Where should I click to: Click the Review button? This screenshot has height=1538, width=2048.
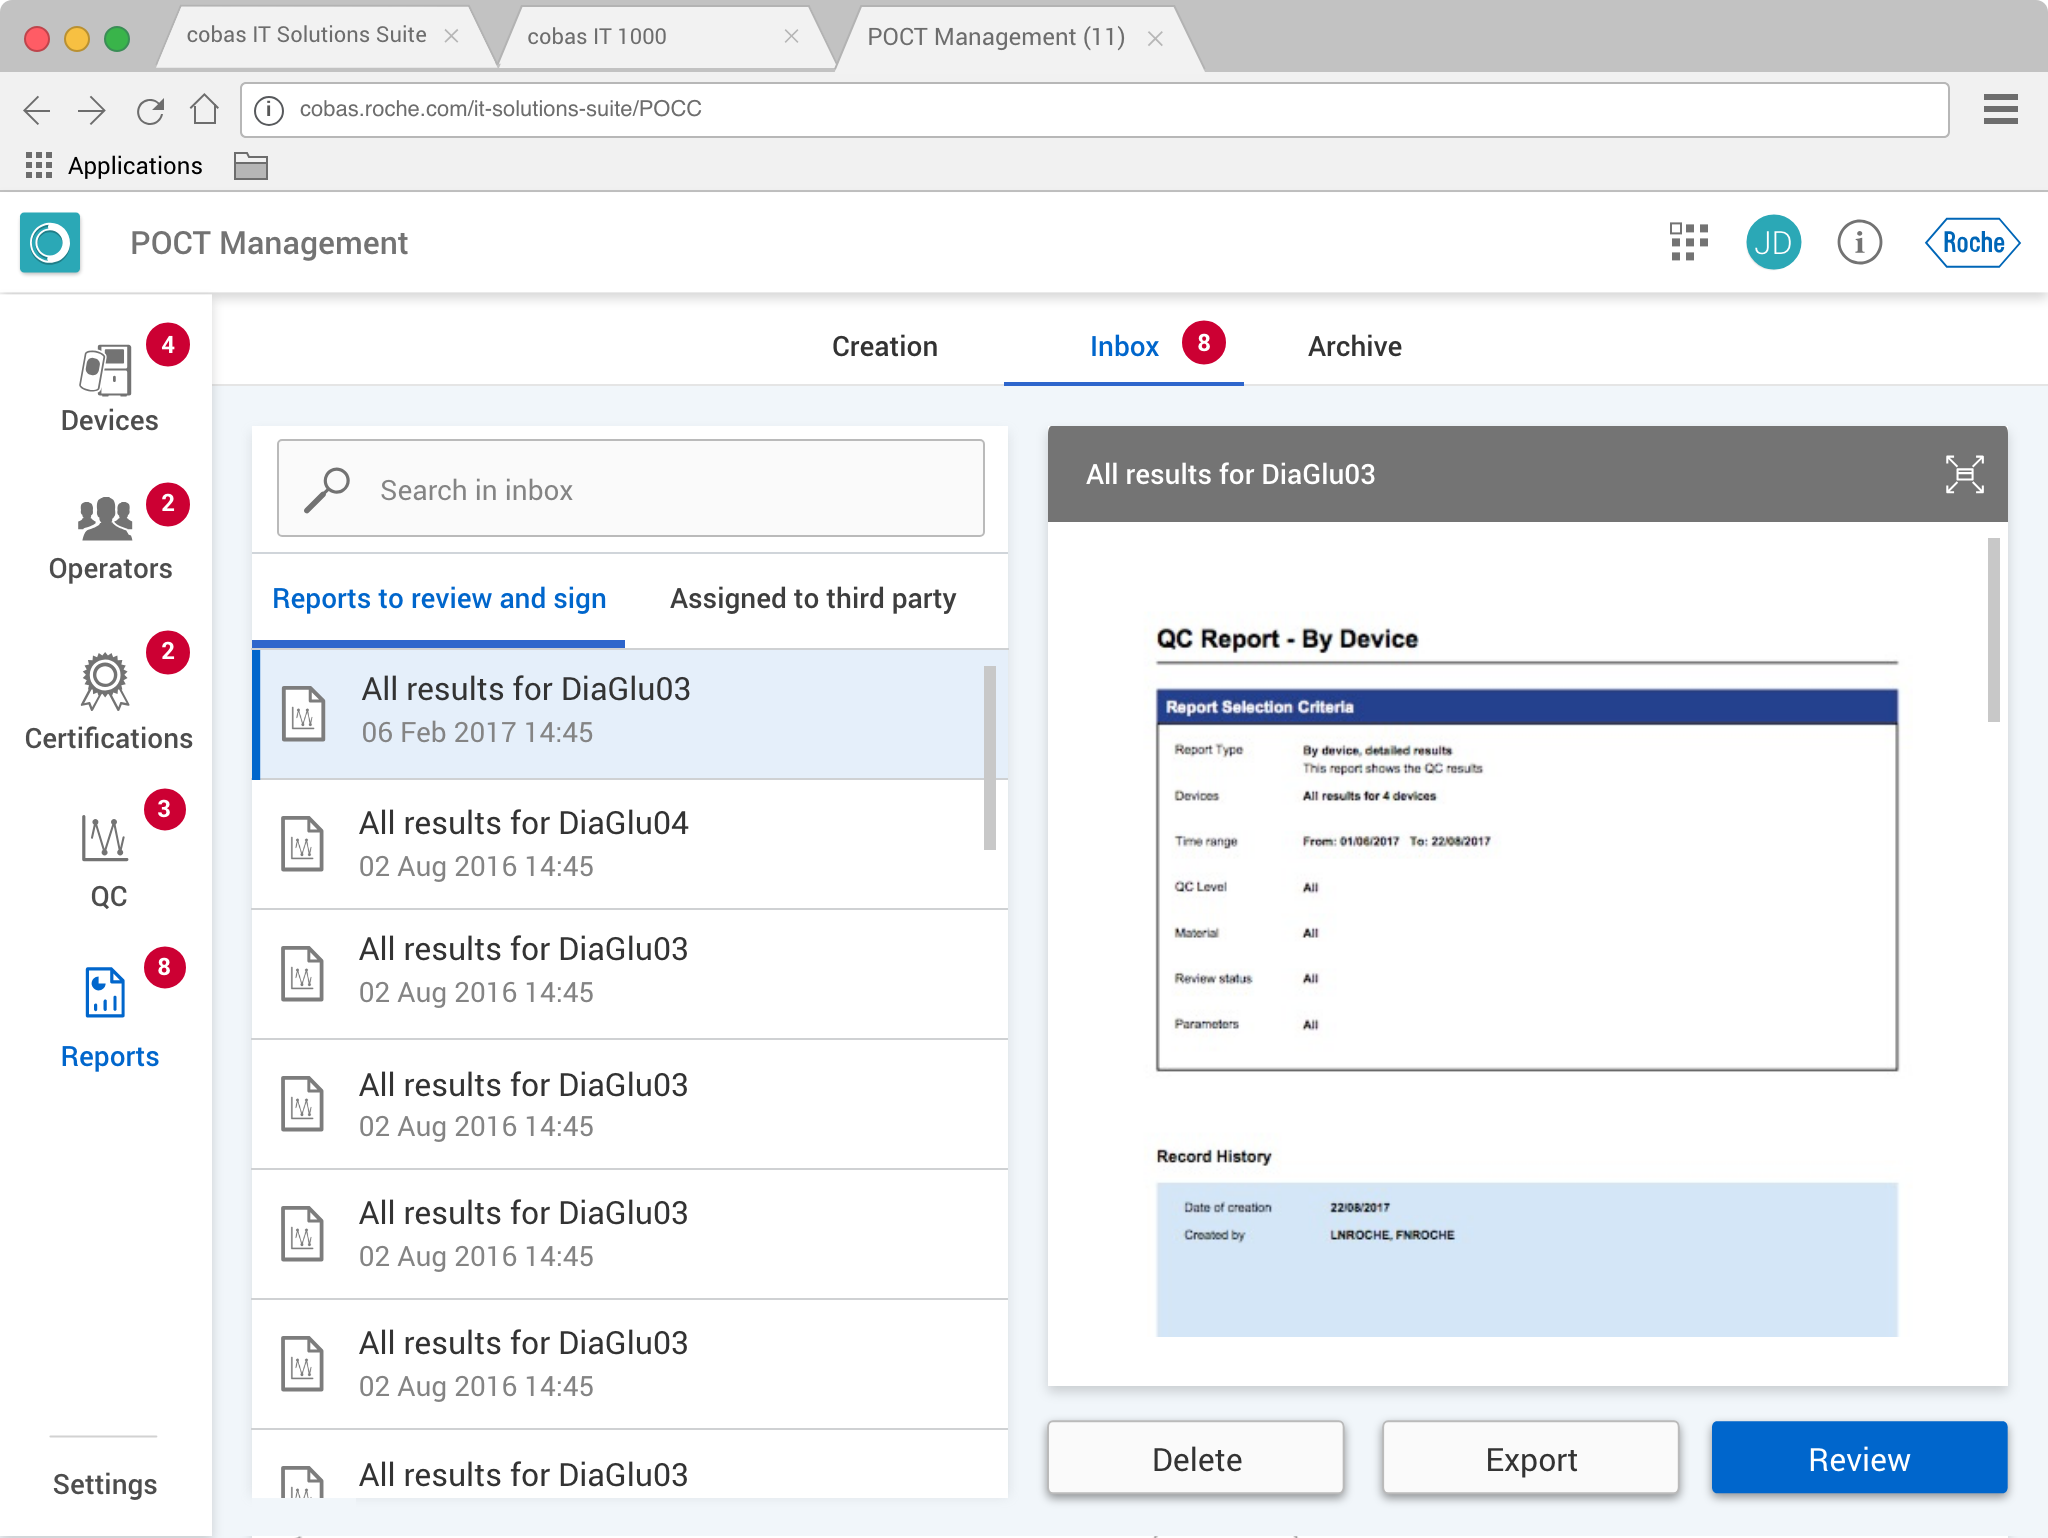[1858, 1459]
